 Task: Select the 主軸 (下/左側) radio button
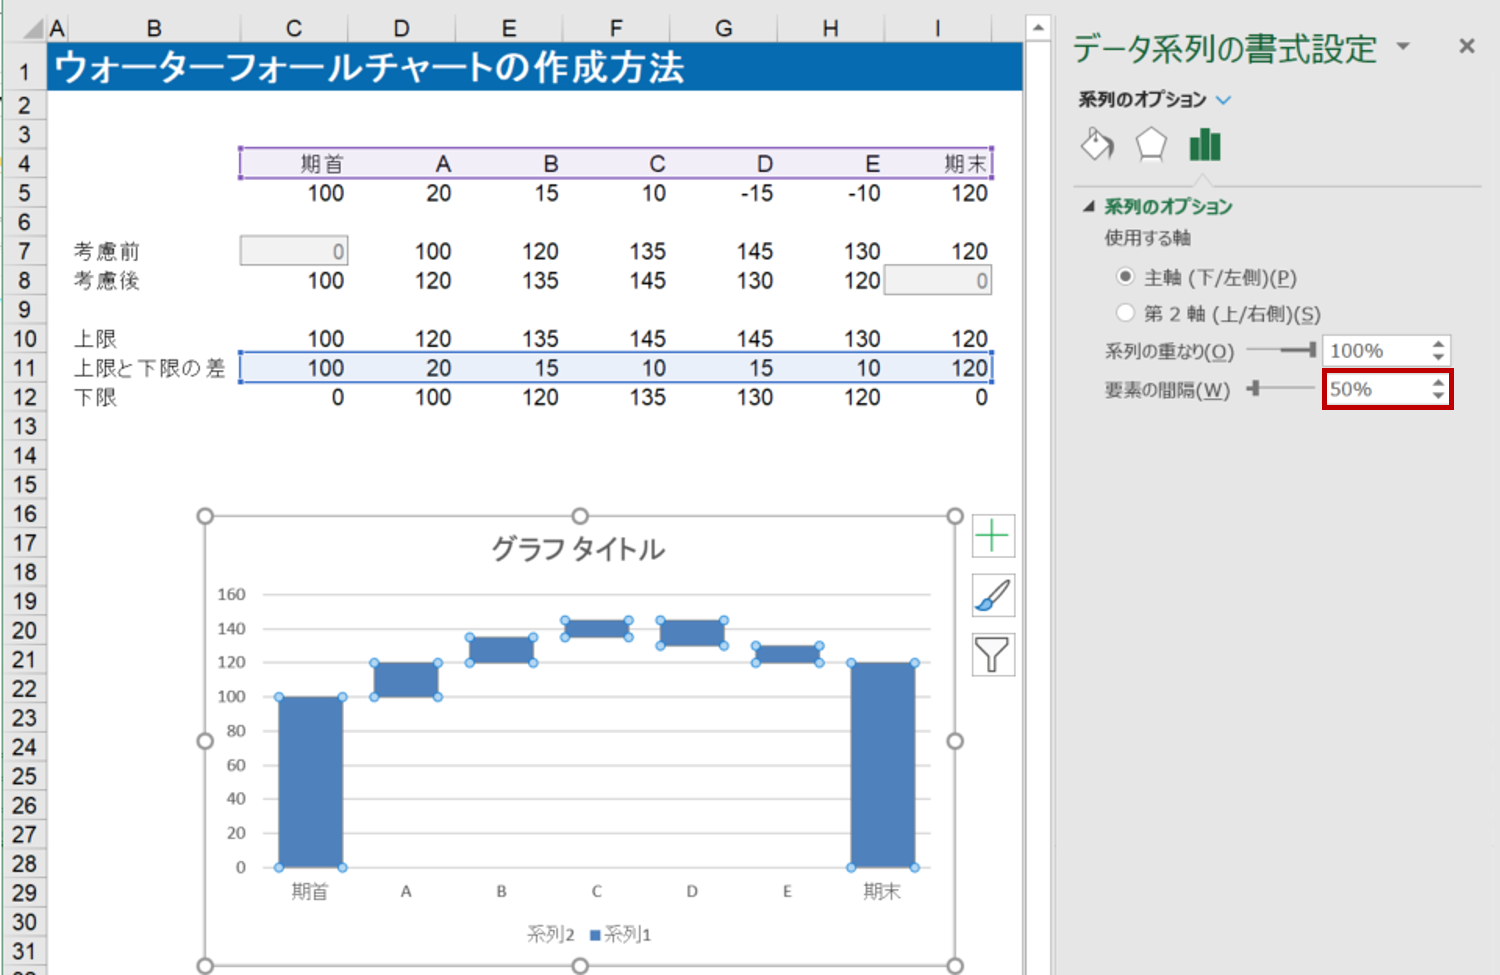(1126, 276)
